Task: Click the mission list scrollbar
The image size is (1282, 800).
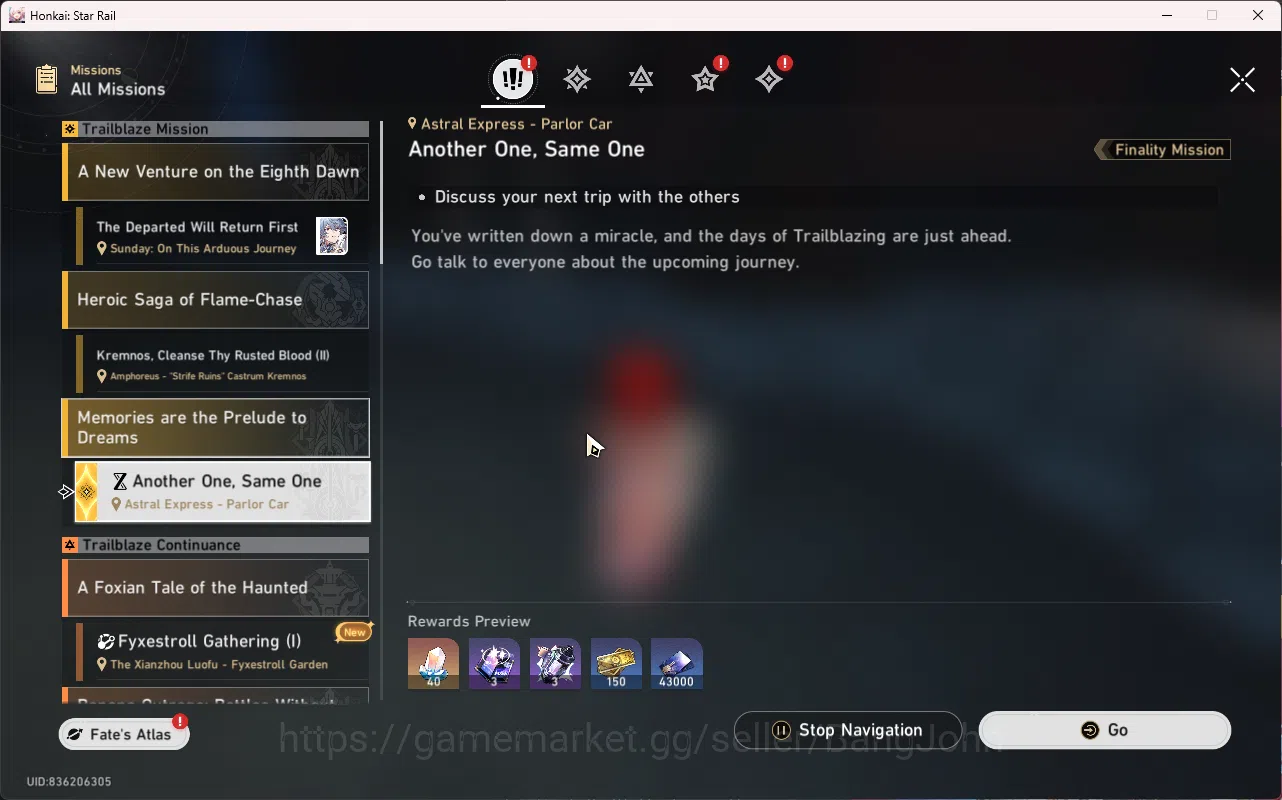Action: (381, 192)
